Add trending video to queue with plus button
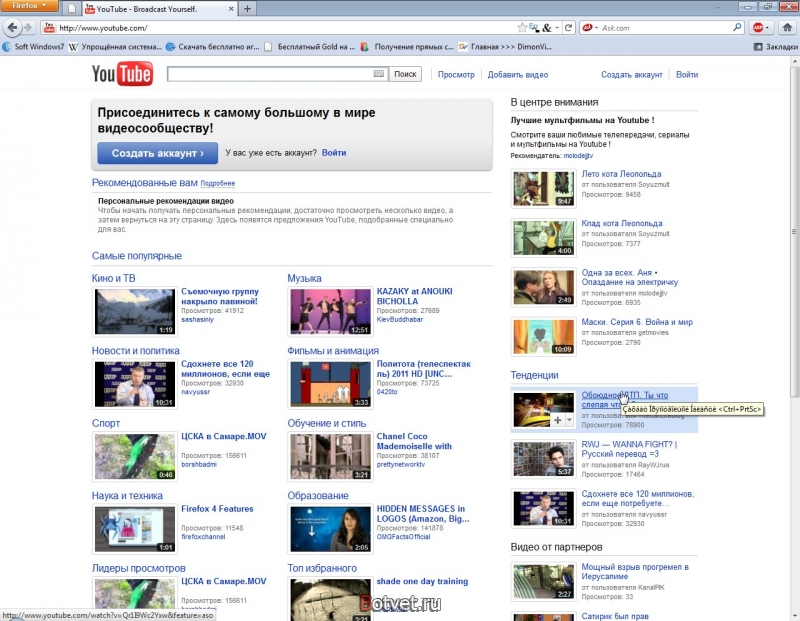Image resolution: width=800 pixels, height=621 pixels. point(557,420)
